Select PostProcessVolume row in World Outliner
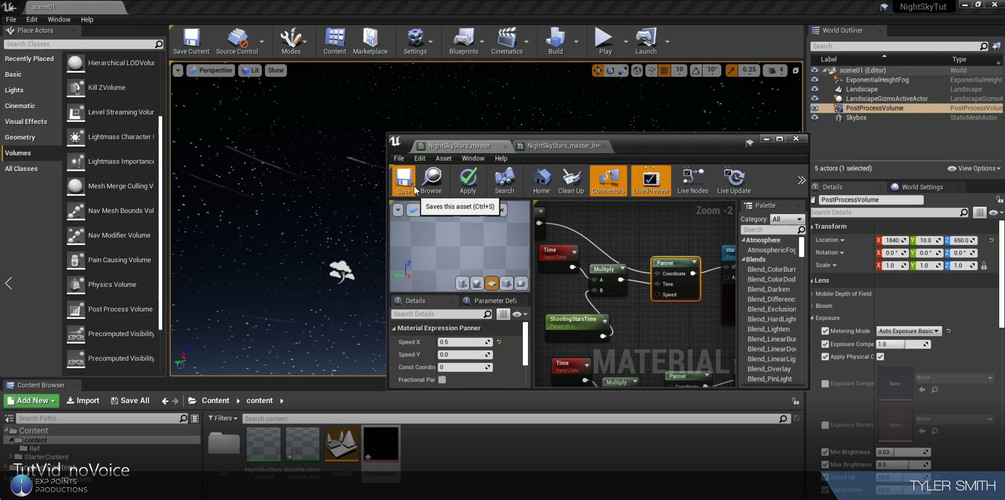This screenshot has width=1005, height=500. 906,108
